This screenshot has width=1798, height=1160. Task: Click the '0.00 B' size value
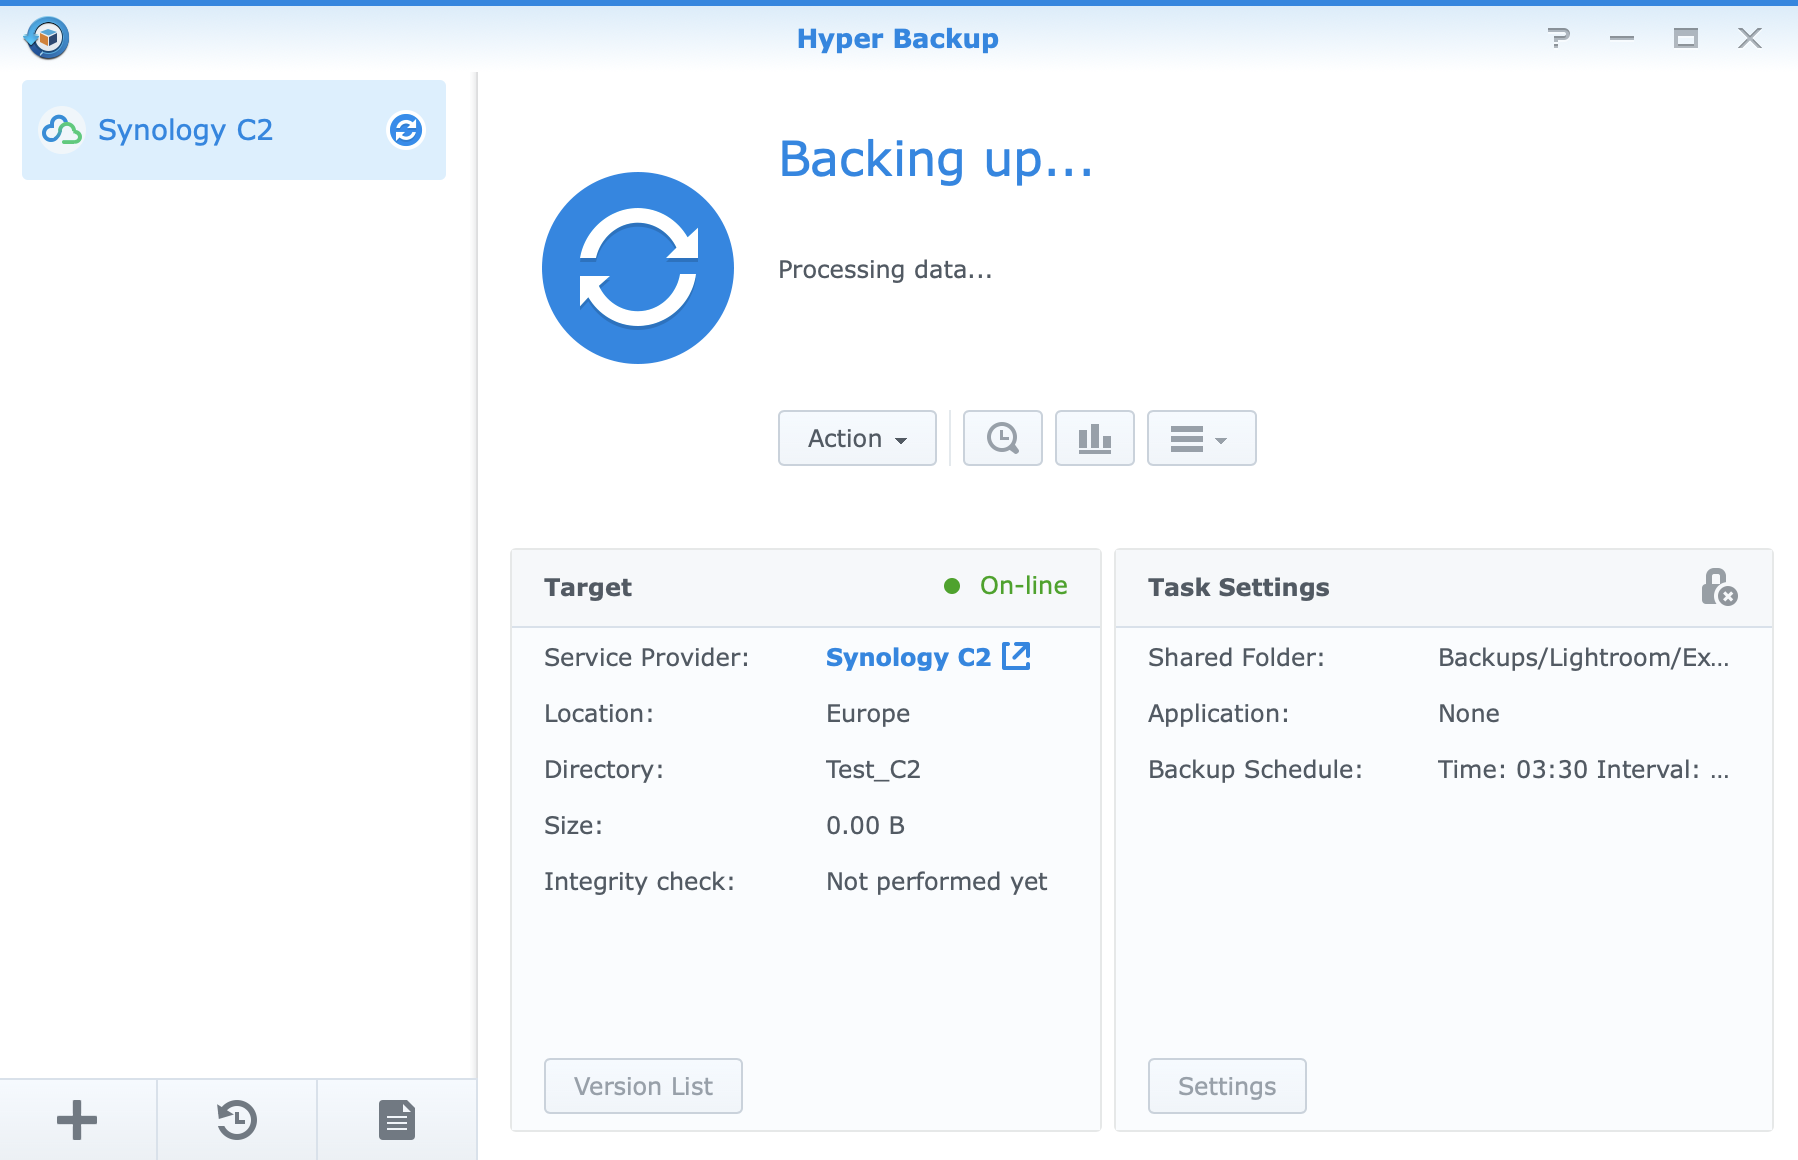click(865, 825)
